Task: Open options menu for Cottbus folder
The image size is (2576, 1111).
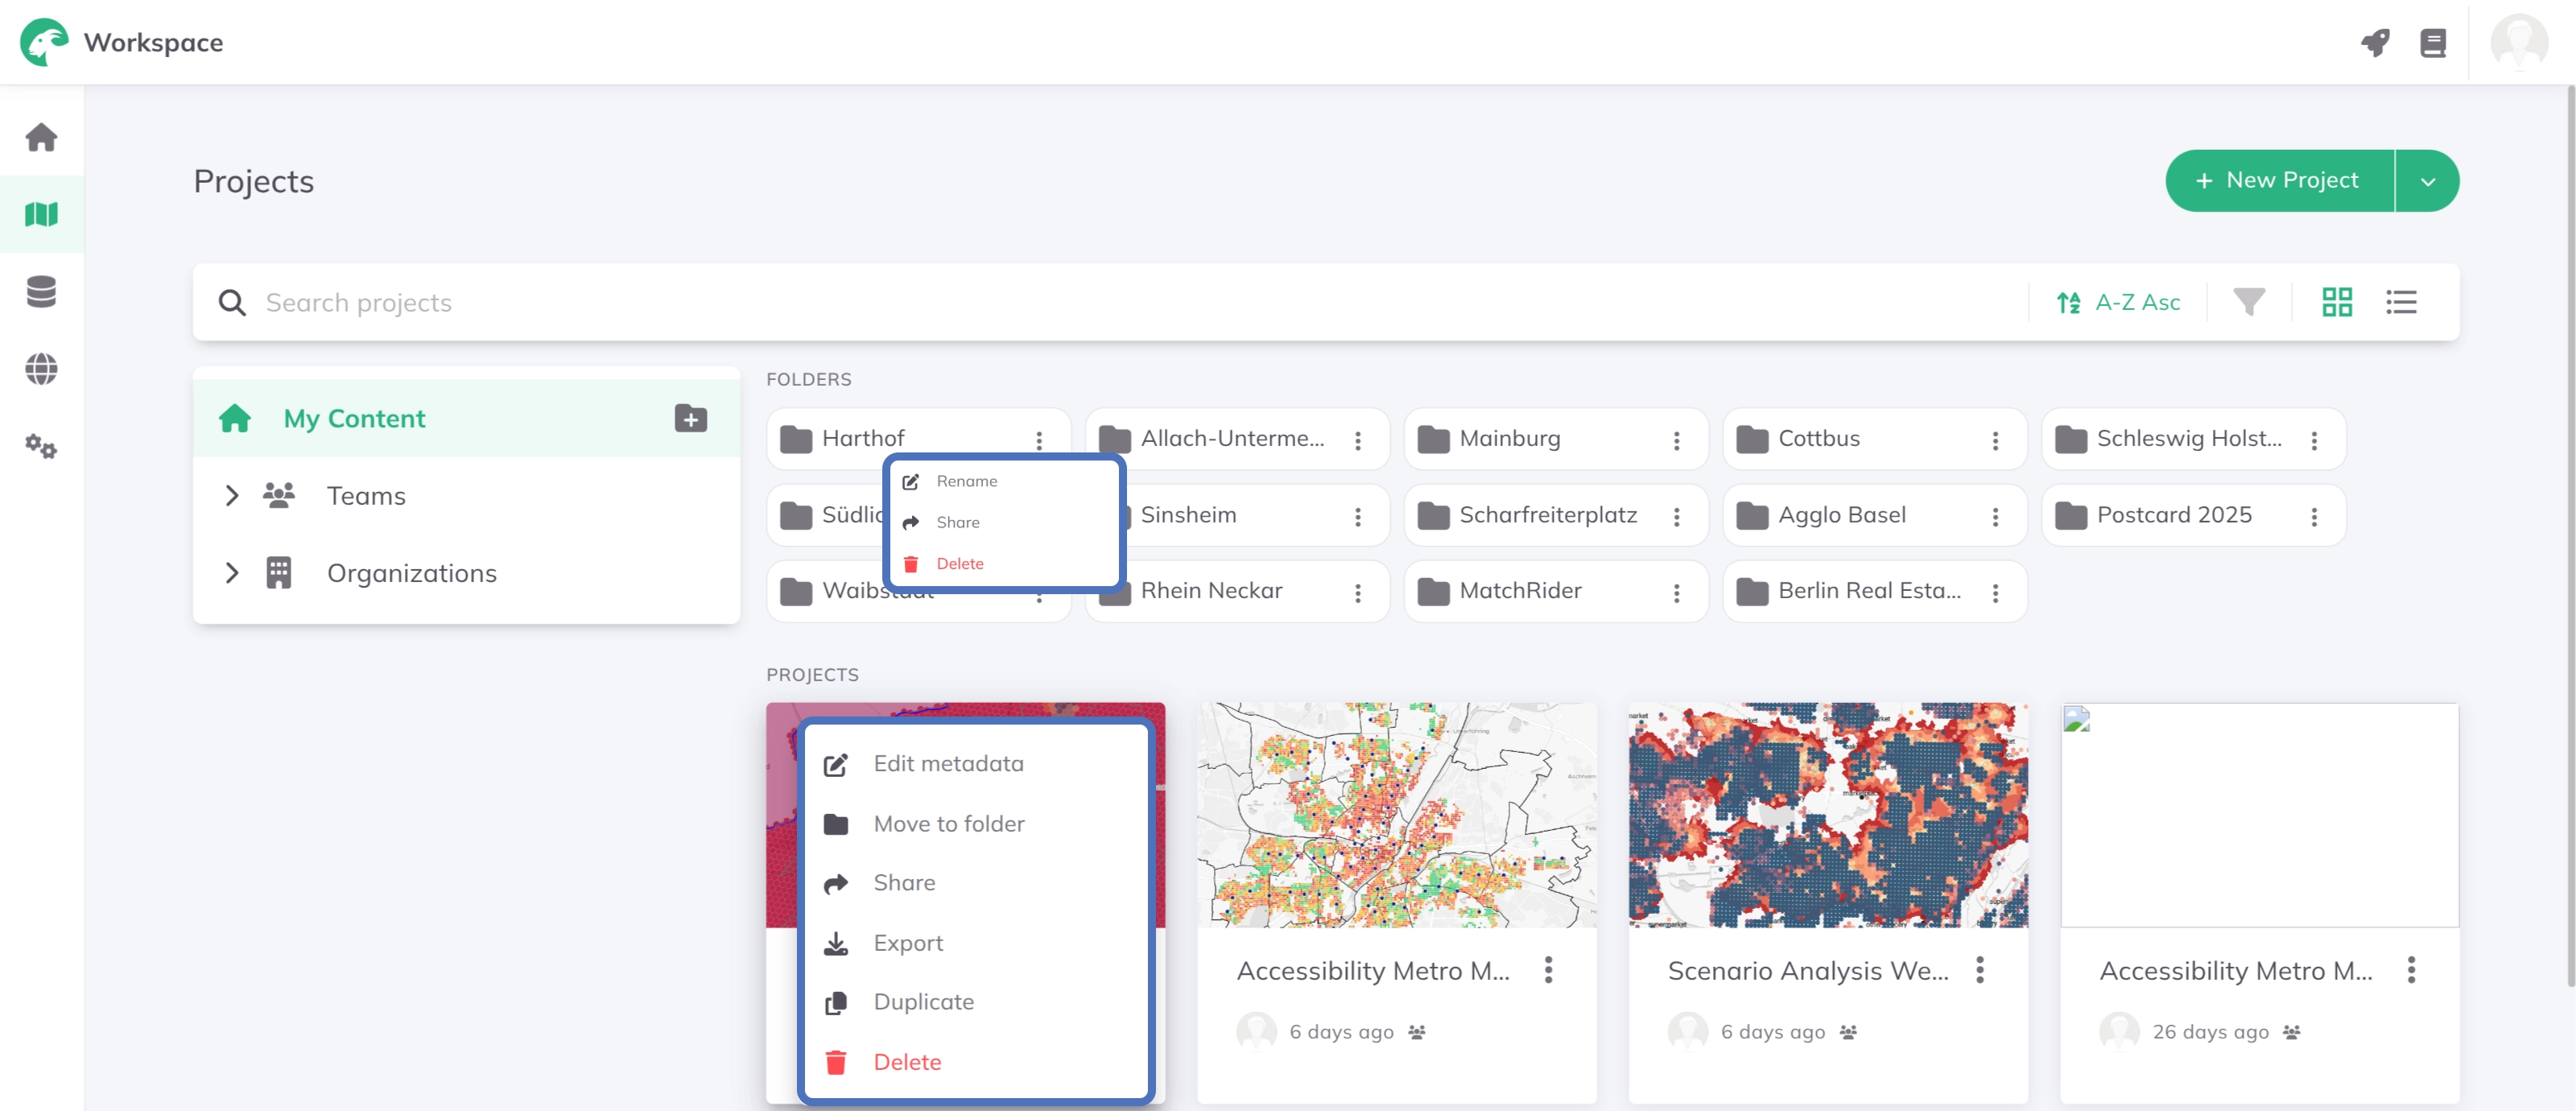Action: (1996, 440)
